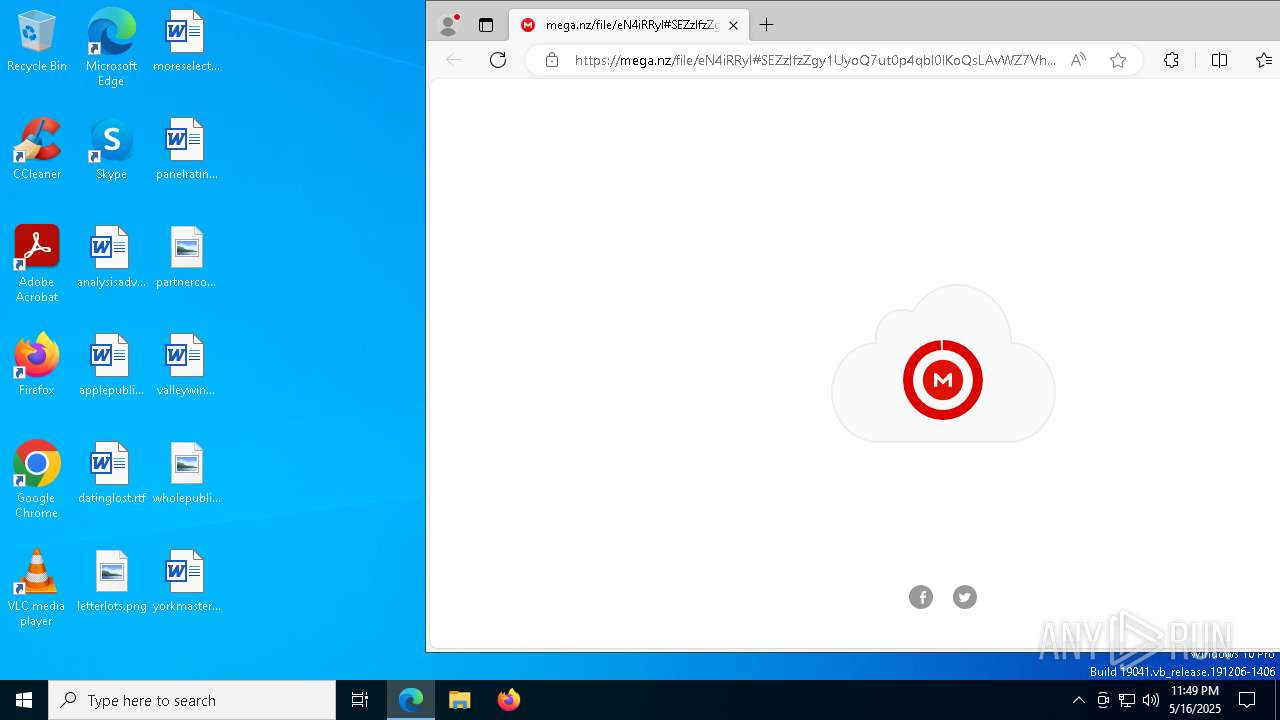Screen dimensions: 1280x720
Task: Open Firefox from taskbar
Action: pos(509,700)
